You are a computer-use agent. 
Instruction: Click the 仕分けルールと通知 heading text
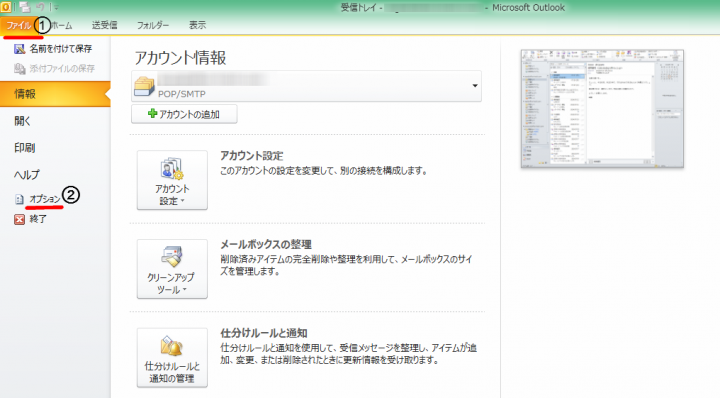click(264, 333)
